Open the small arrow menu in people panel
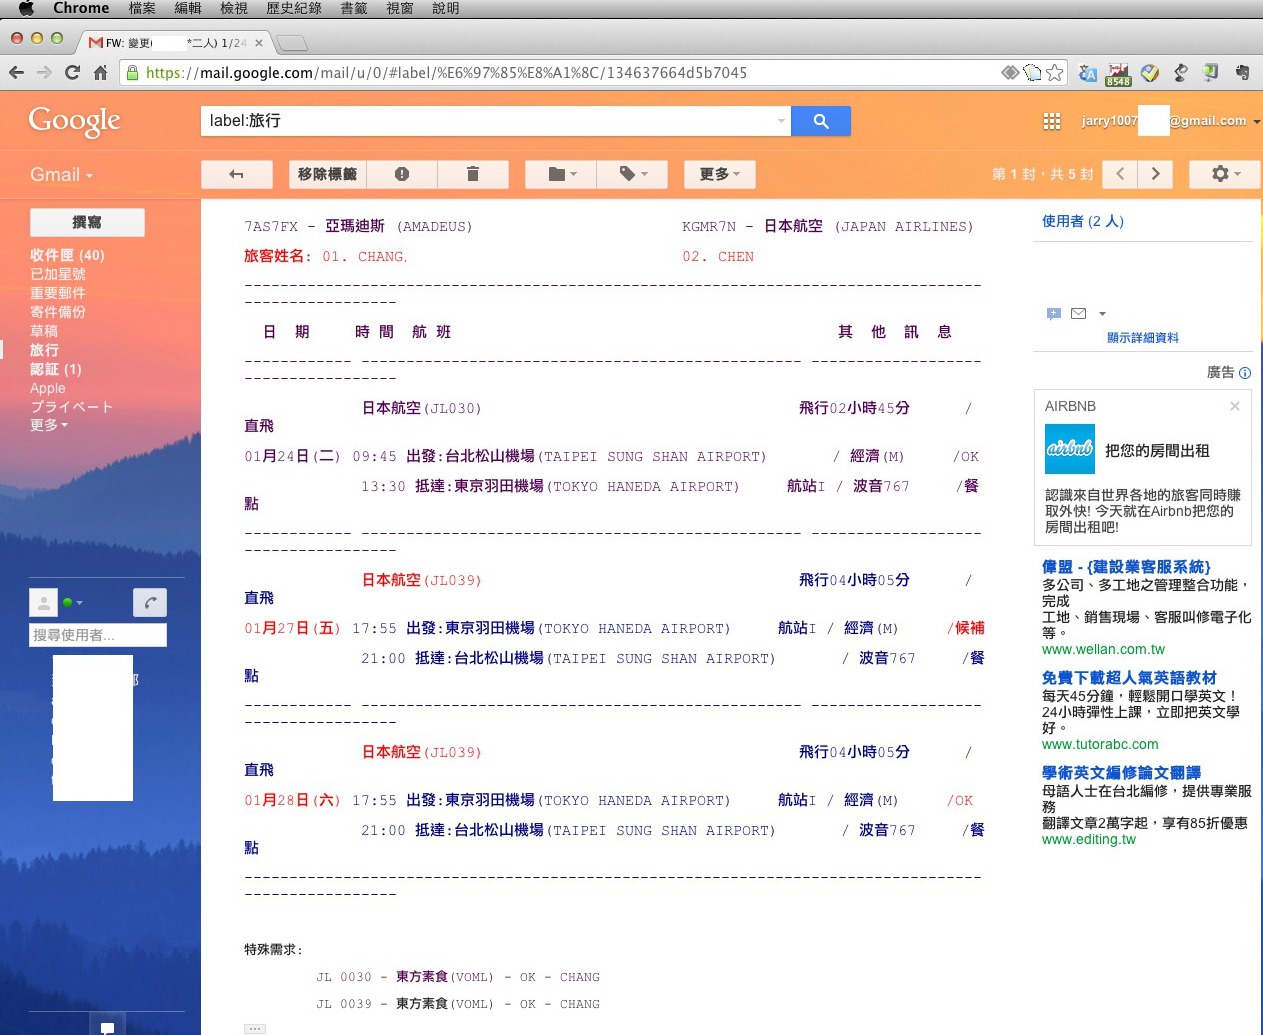The width and height of the screenshot is (1263, 1035). click(1102, 314)
